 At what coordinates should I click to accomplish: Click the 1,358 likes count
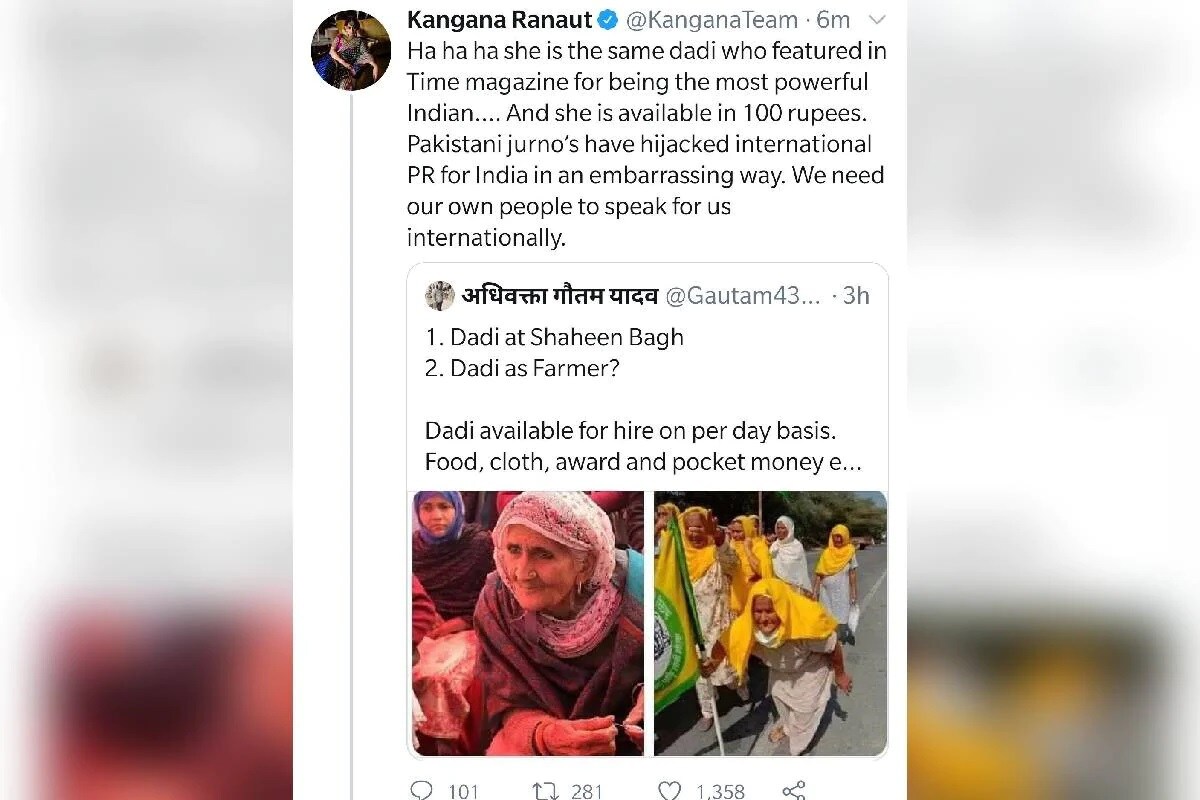[x=720, y=791]
